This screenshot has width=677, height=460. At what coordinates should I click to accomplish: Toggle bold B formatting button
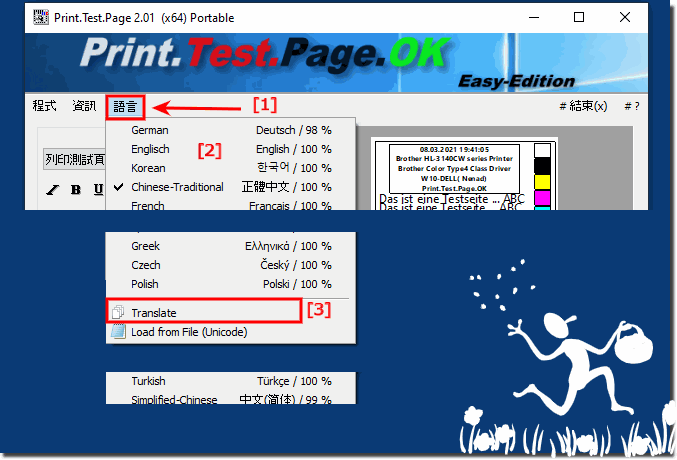point(76,190)
